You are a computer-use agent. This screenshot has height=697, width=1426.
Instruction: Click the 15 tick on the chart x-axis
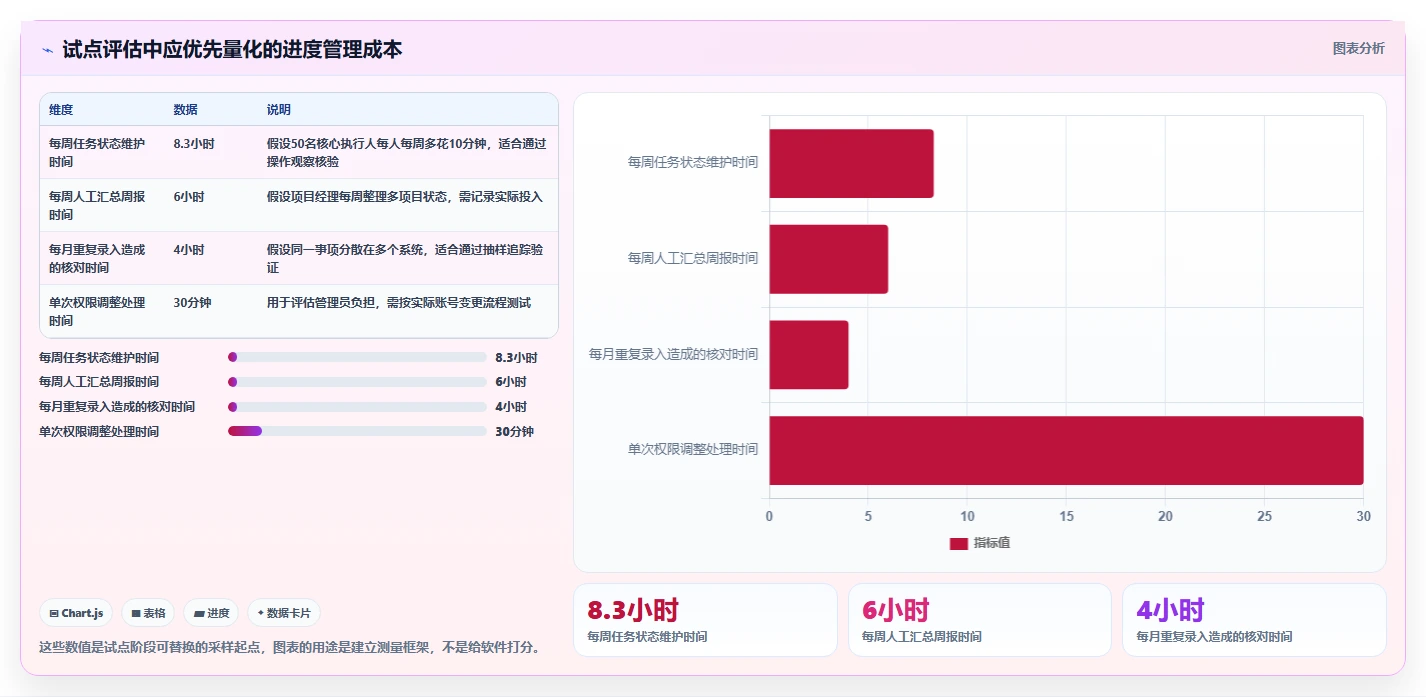(1066, 517)
